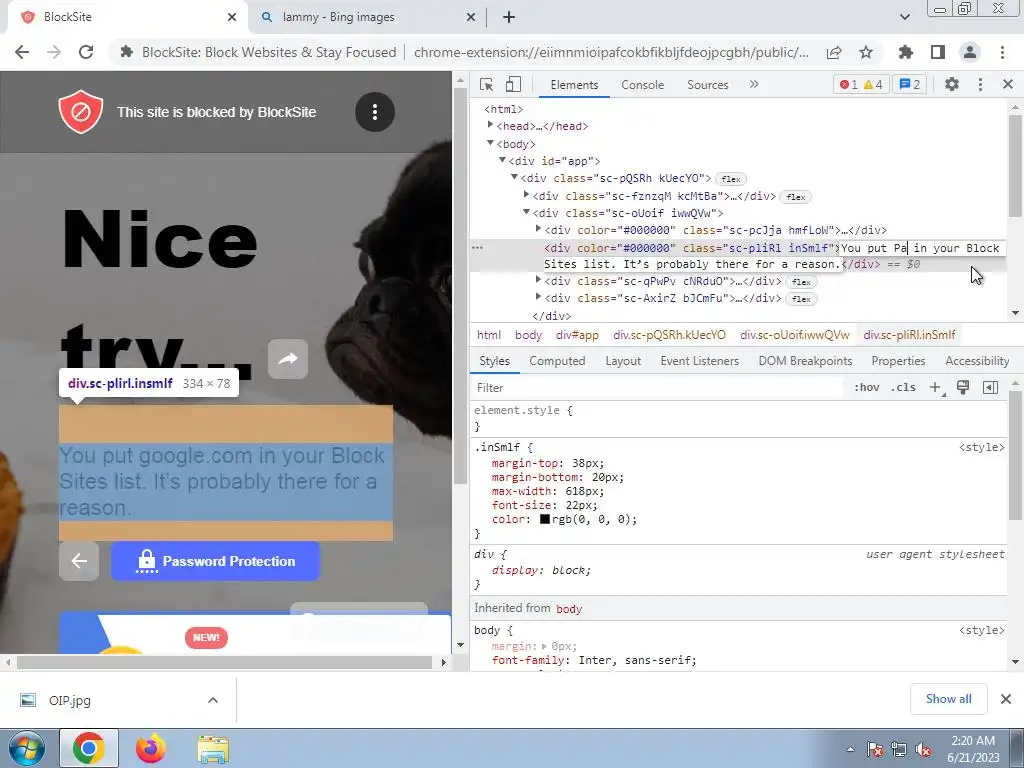
Task: Click the flex badge beside sc-AxirZ div
Action: point(801,299)
